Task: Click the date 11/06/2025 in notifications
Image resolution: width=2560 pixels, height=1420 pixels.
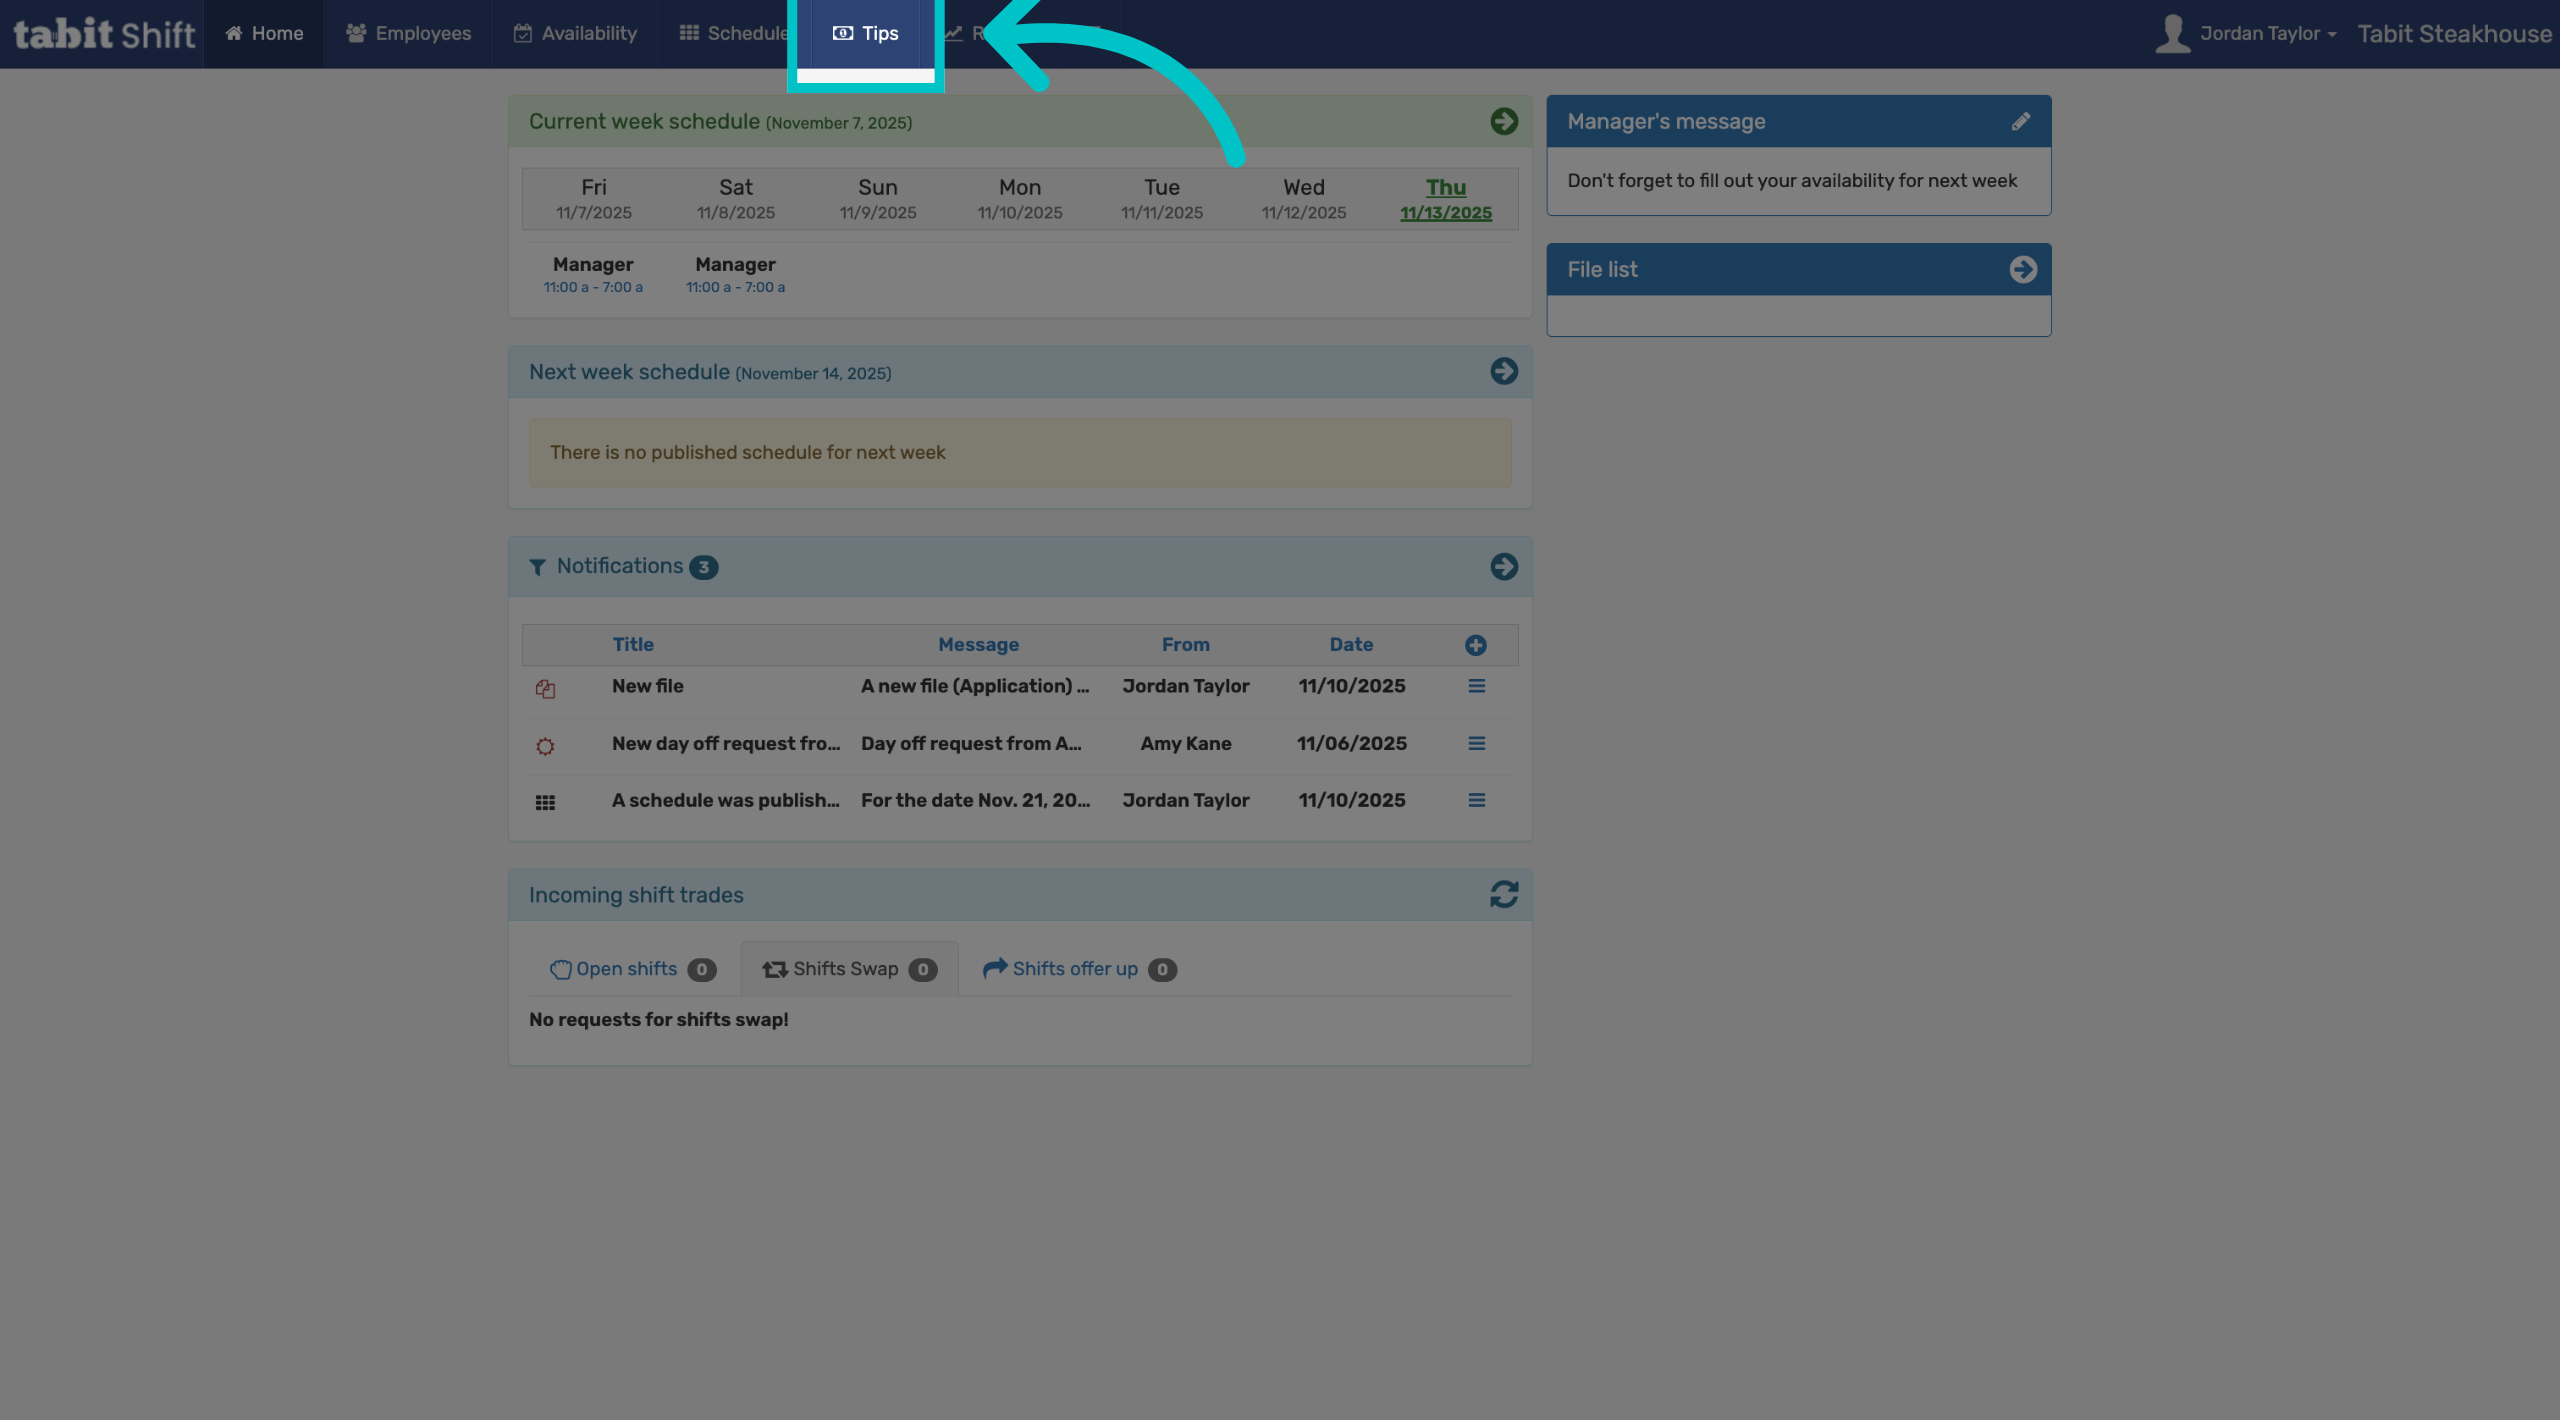Action: point(1352,743)
